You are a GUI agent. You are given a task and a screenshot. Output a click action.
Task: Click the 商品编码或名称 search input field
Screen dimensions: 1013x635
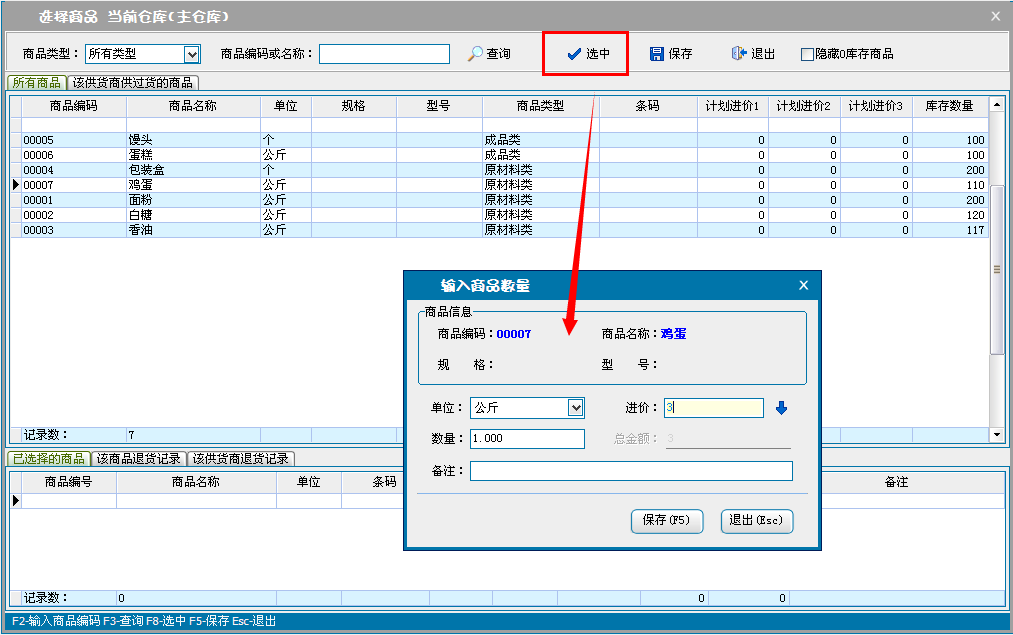tap(384, 54)
